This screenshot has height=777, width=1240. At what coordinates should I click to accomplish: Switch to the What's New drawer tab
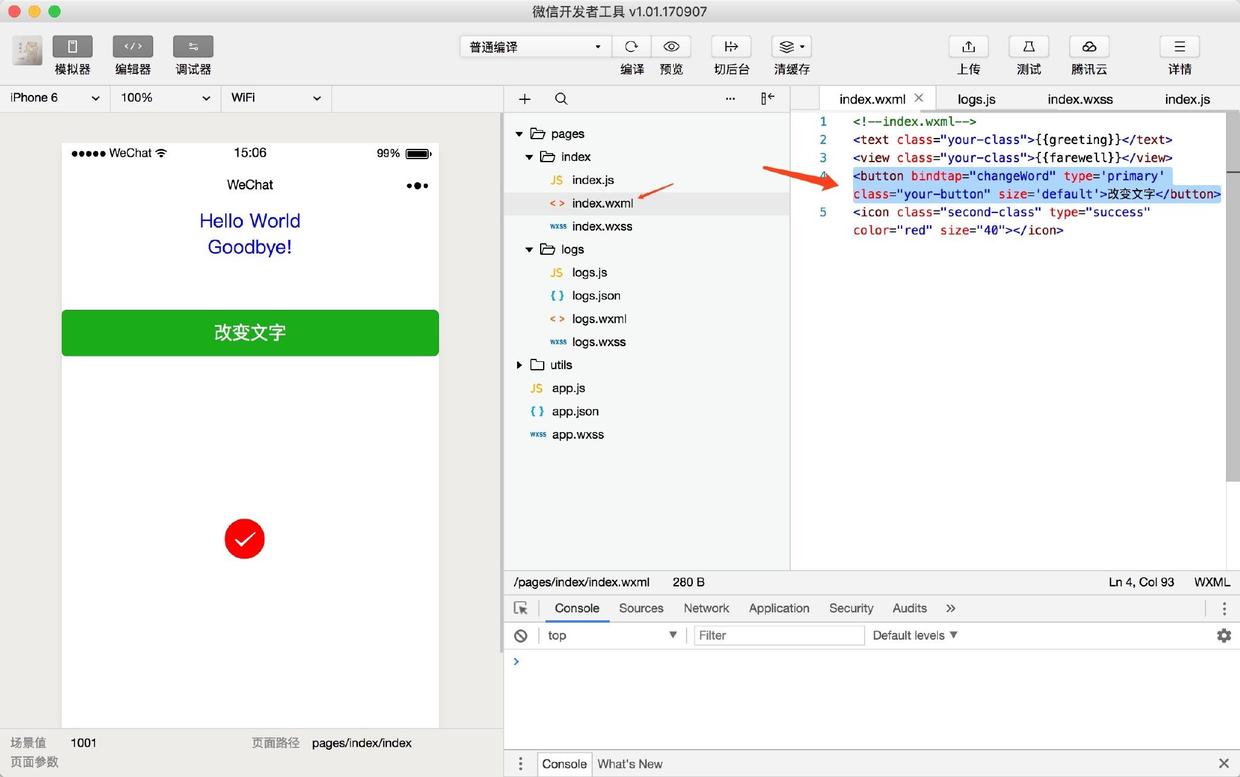click(630, 764)
